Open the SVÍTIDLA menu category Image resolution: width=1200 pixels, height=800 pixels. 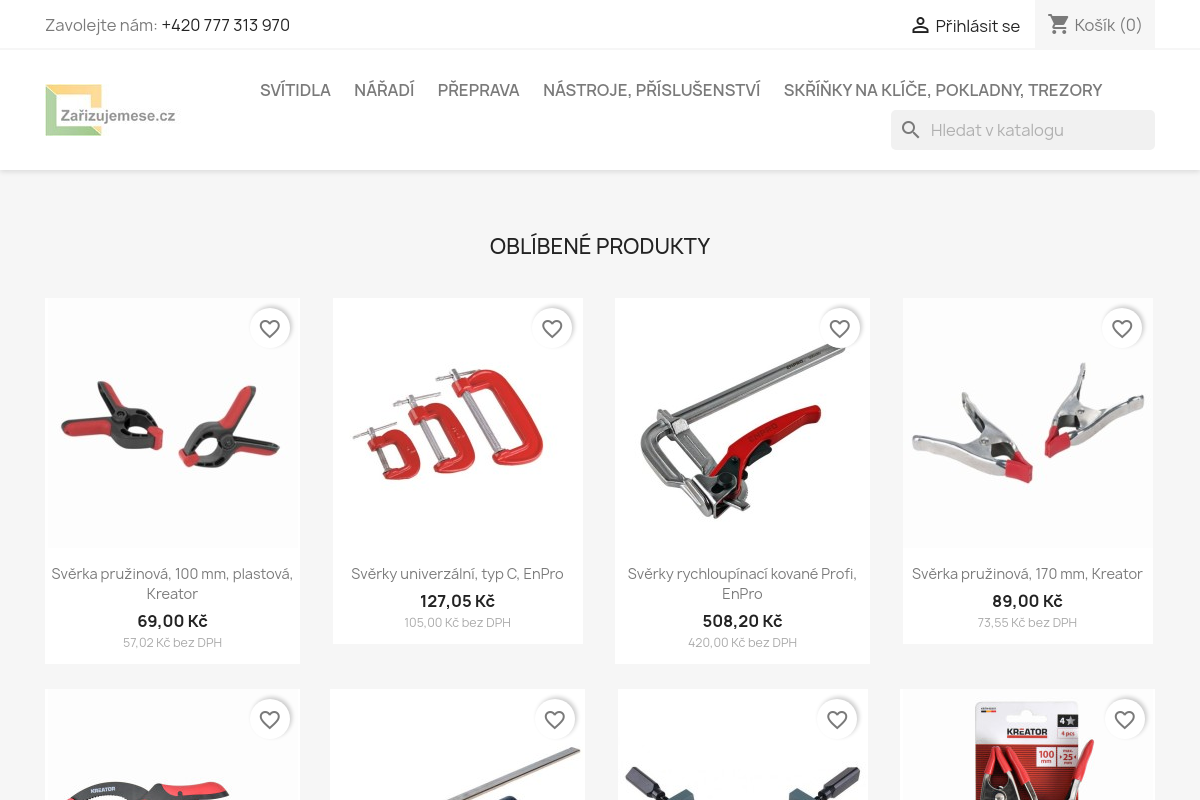295,90
